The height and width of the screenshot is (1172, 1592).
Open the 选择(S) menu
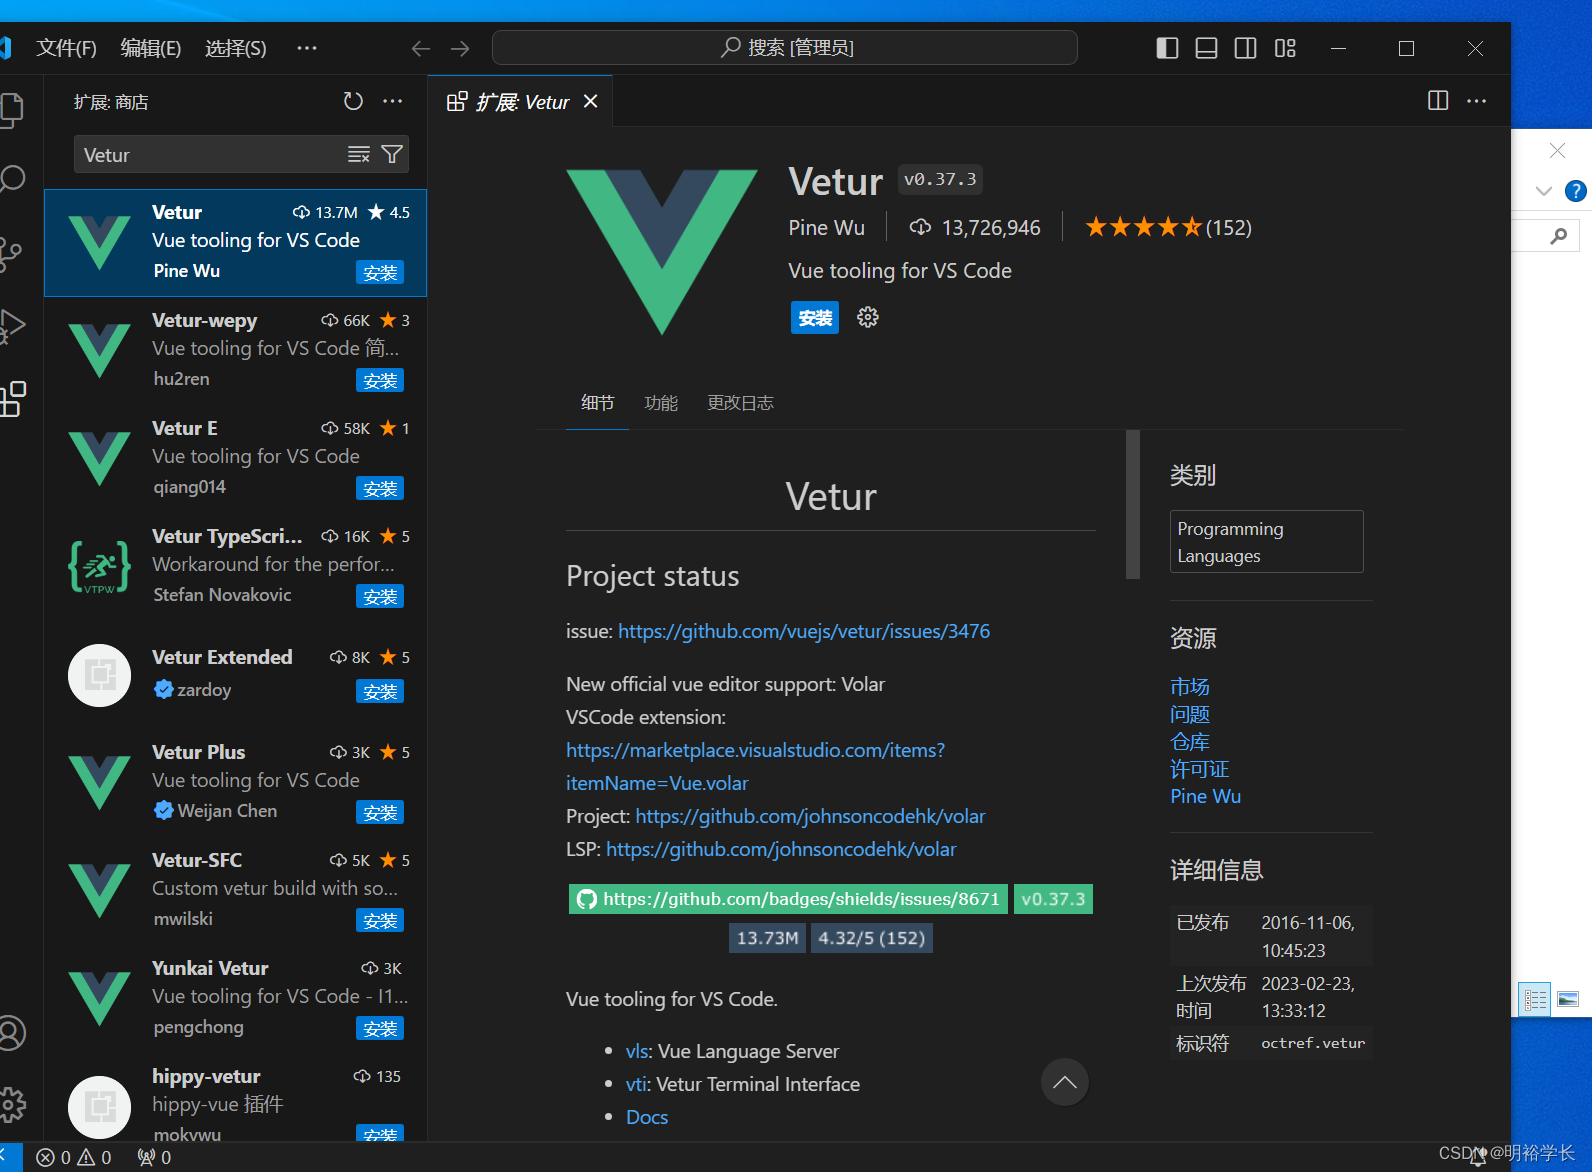pos(236,48)
